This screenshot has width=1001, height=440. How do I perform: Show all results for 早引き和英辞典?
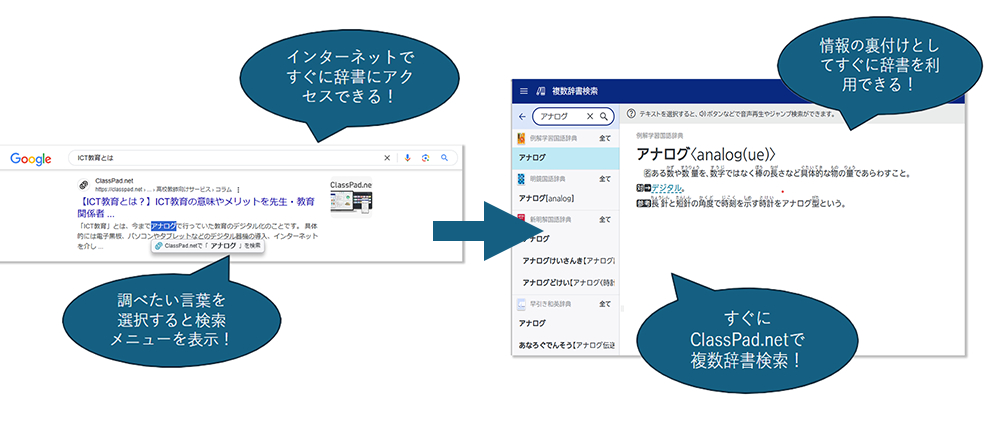pos(604,303)
